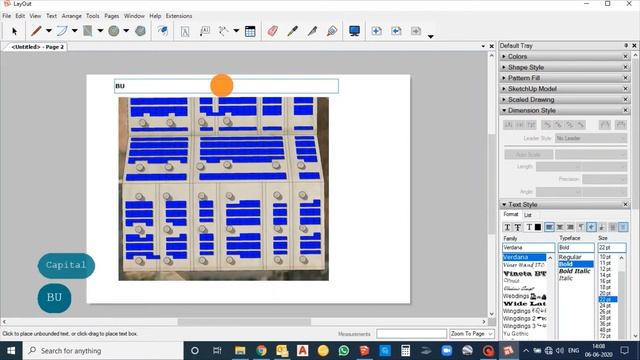
Task: Open the View menu
Action: (x=35, y=16)
